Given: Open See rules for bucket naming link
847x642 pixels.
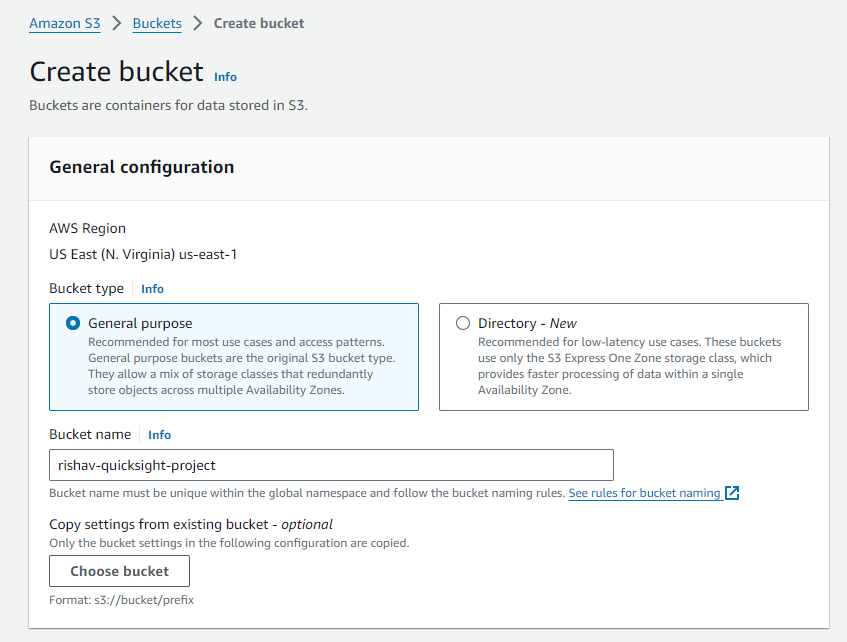Looking at the screenshot, I should pos(644,493).
